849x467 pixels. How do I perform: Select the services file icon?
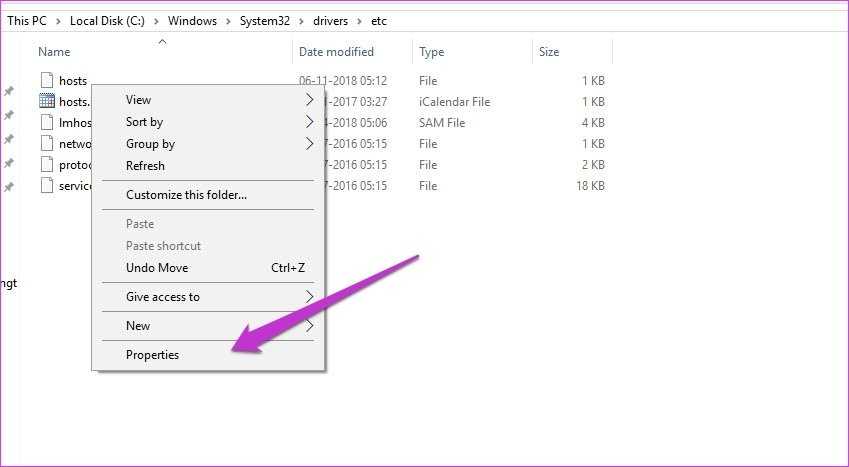pyautogui.click(x=47, y=185)
